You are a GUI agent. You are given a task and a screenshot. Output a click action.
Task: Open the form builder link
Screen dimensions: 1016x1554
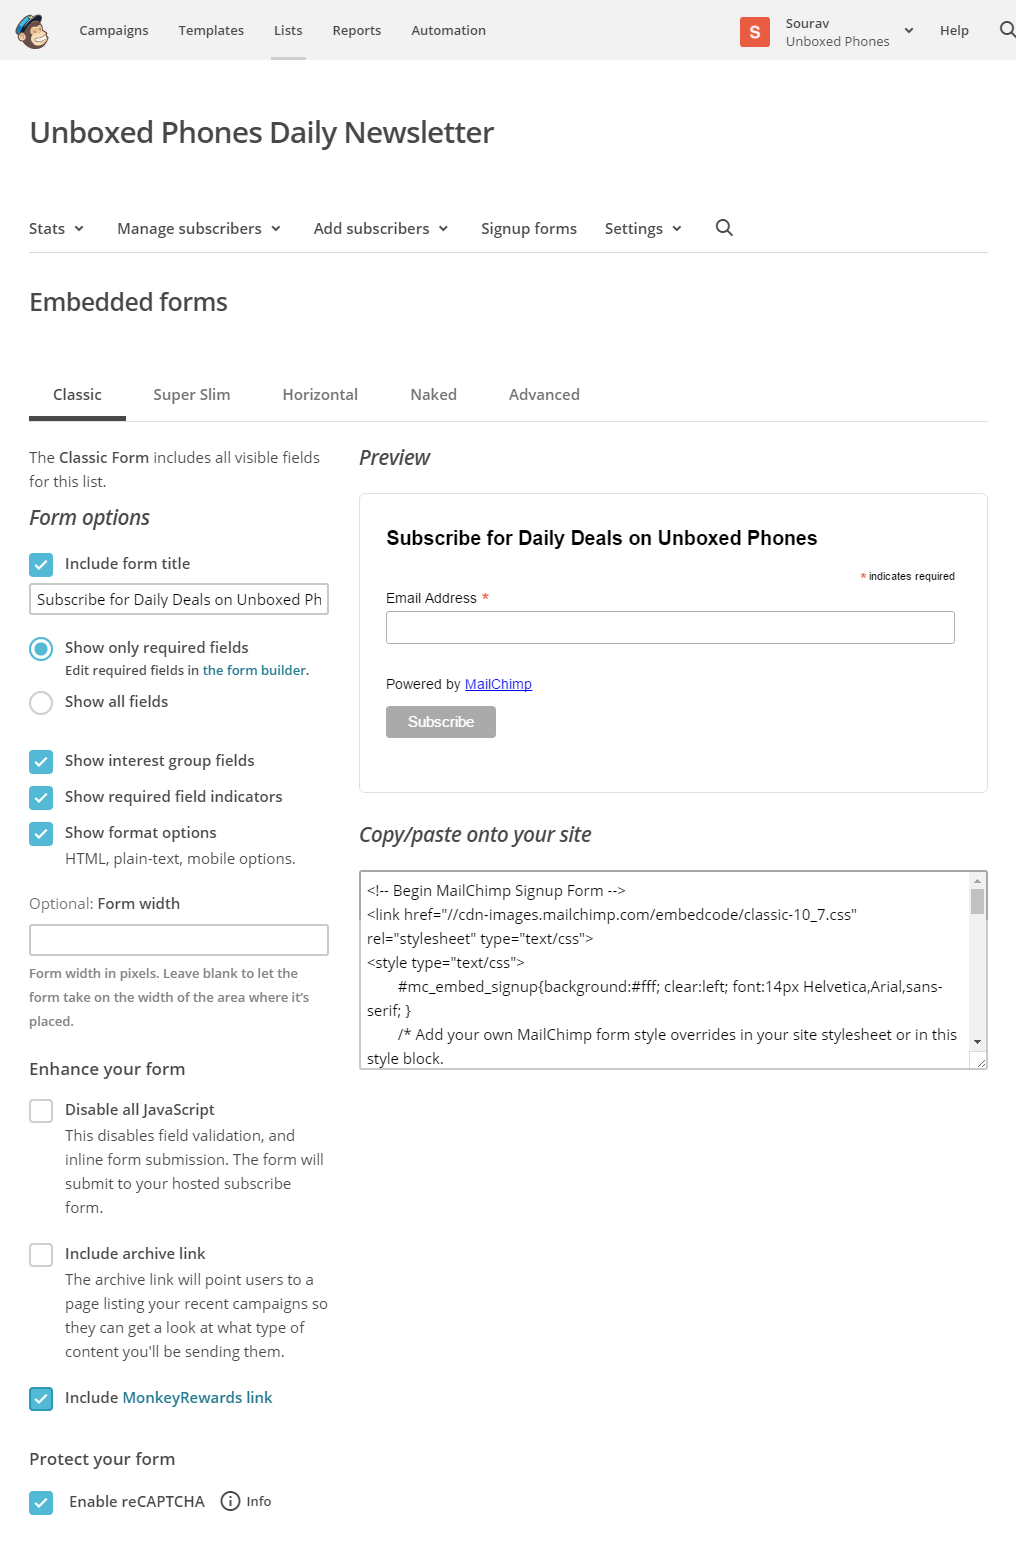click(254, 670)
